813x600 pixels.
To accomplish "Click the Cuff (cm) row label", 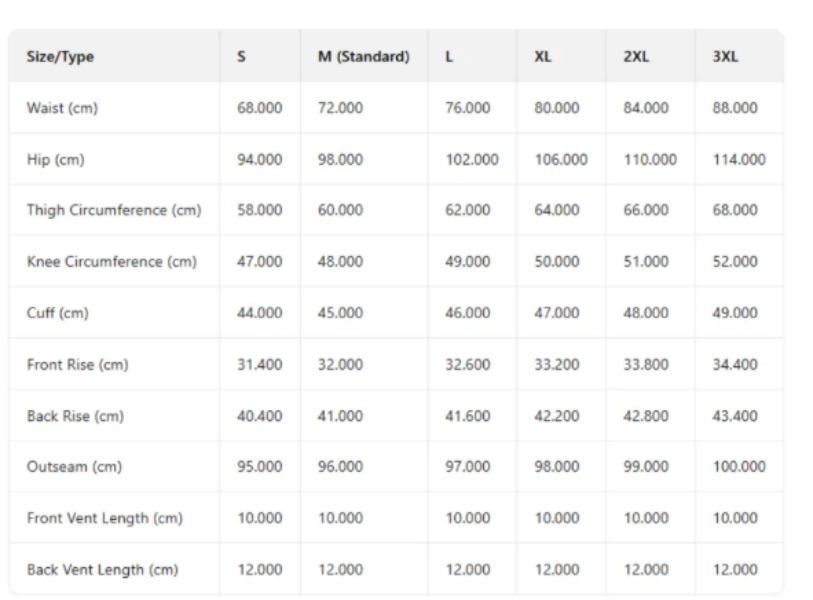I will pyautogui.click(x=58, y=314).
